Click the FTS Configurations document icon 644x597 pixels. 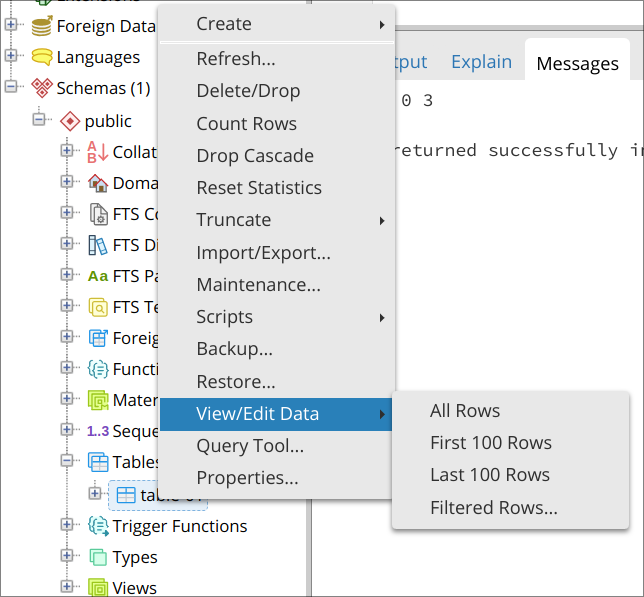(99, 214)
